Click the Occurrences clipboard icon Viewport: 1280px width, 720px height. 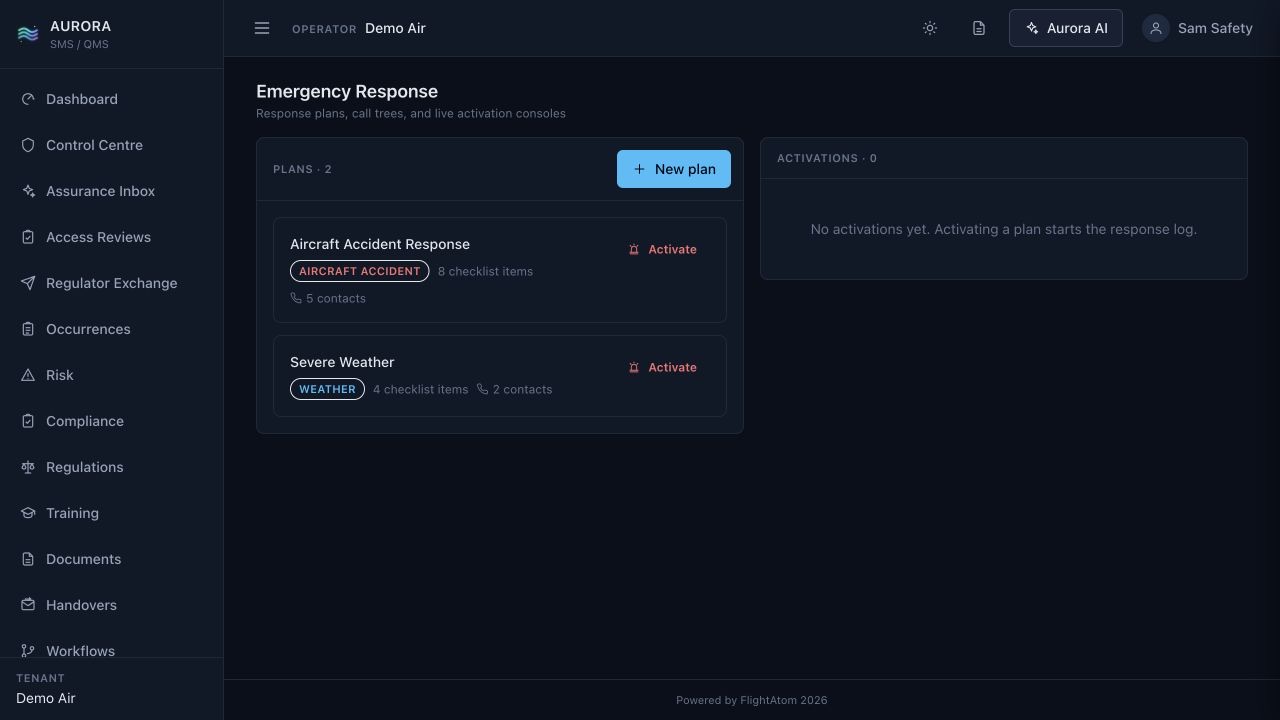[x=28, y=329]
